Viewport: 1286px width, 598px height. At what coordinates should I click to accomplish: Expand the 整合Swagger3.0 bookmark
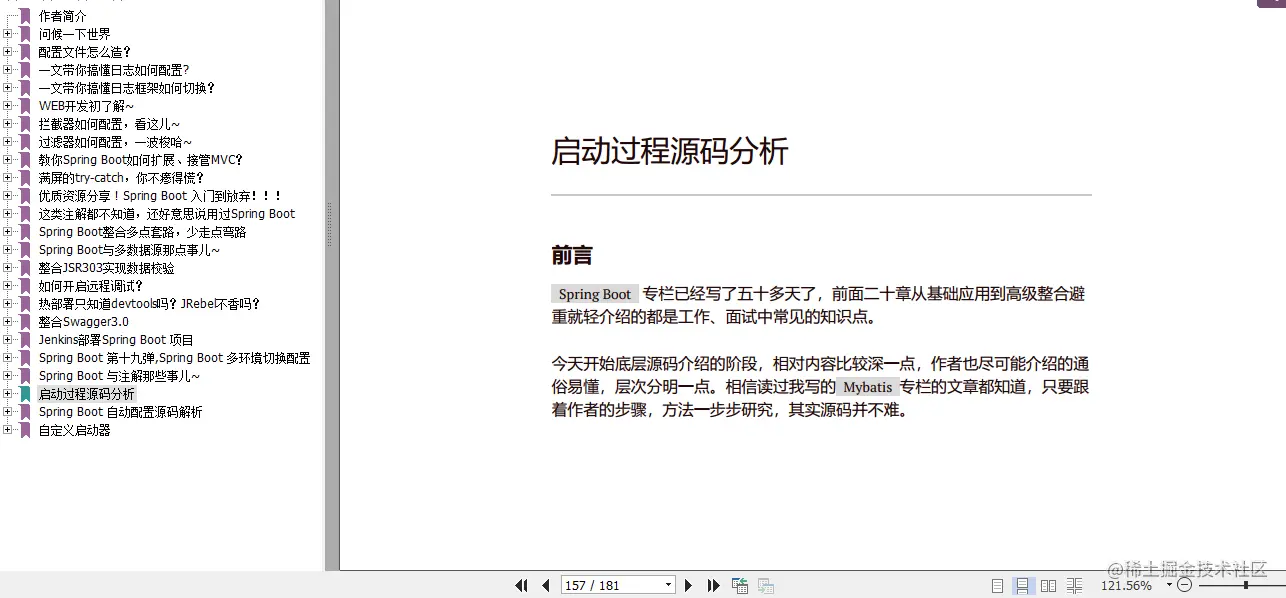9,321
